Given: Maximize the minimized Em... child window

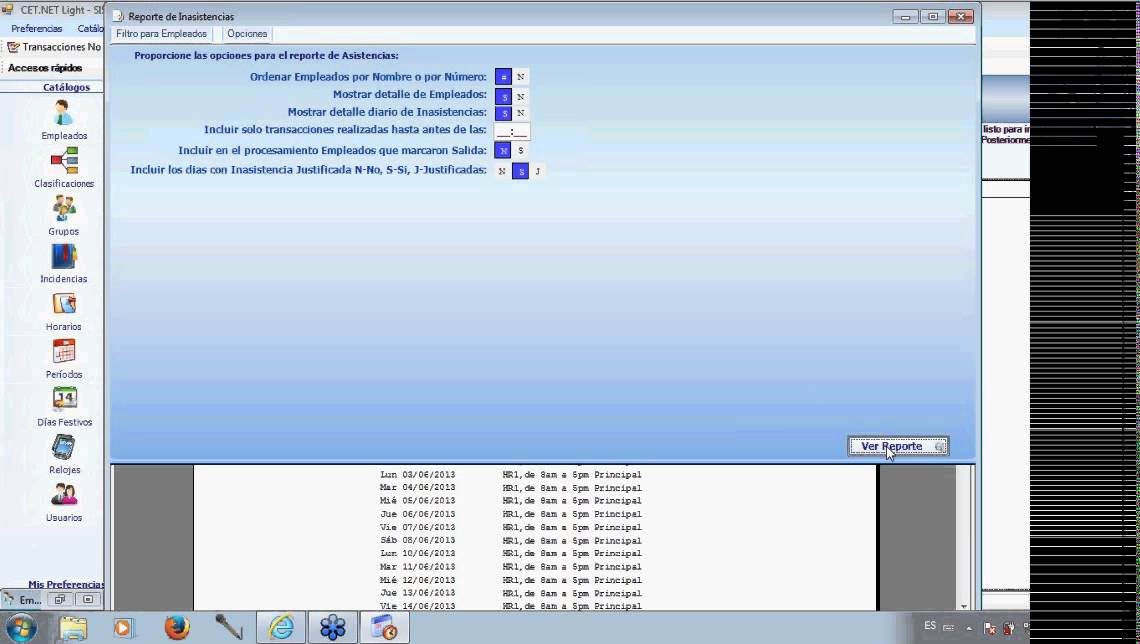Looking at the screenshot, I should click(88, 600).
